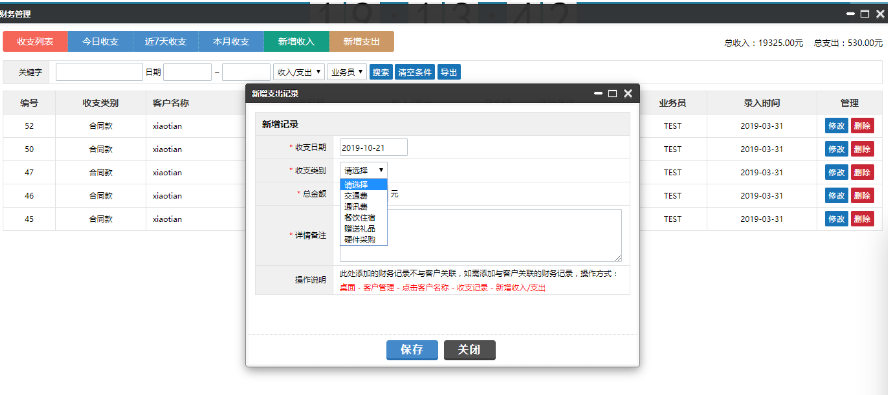Click 2019-03-31 in record 45 row
Viewport: 888px width, 395px height.
click(x=762, y=219)
